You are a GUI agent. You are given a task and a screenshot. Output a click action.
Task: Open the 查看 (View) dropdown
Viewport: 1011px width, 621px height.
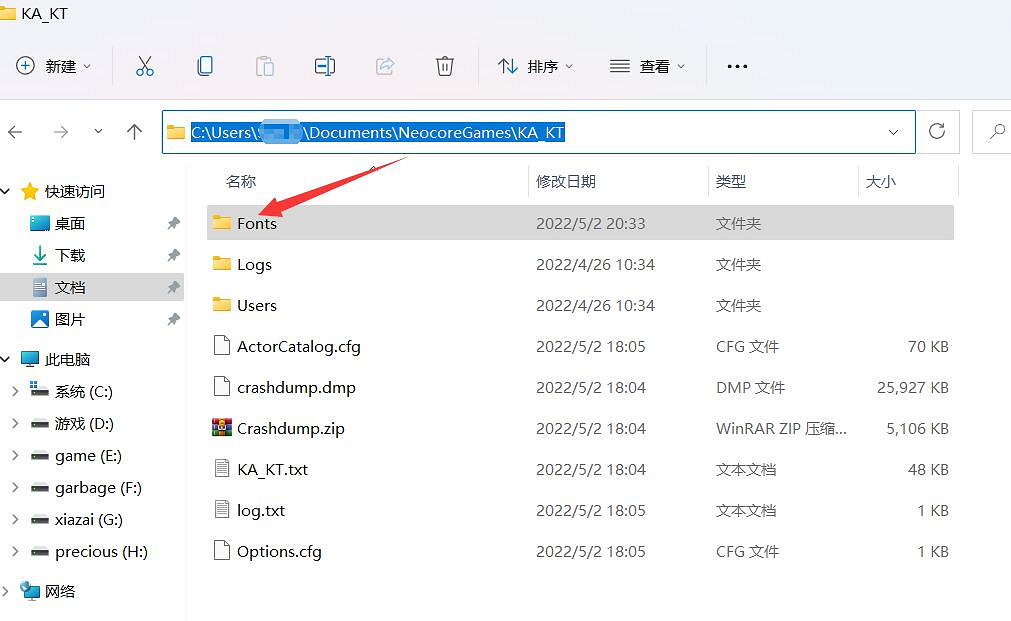(x=648, y=66)
